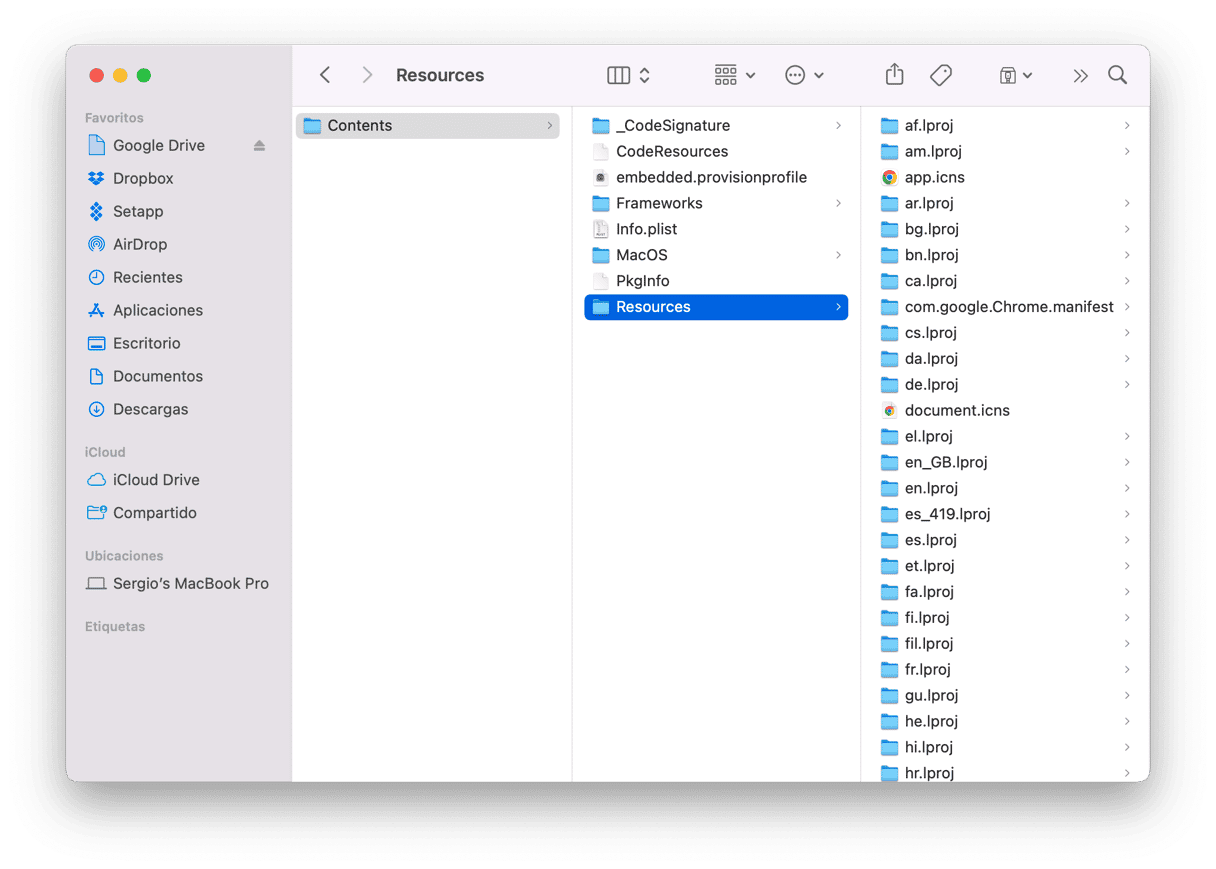This screenshot has width=1216, height=869.
Task: Select AirDrop in the sidebar
Action: 140,245
